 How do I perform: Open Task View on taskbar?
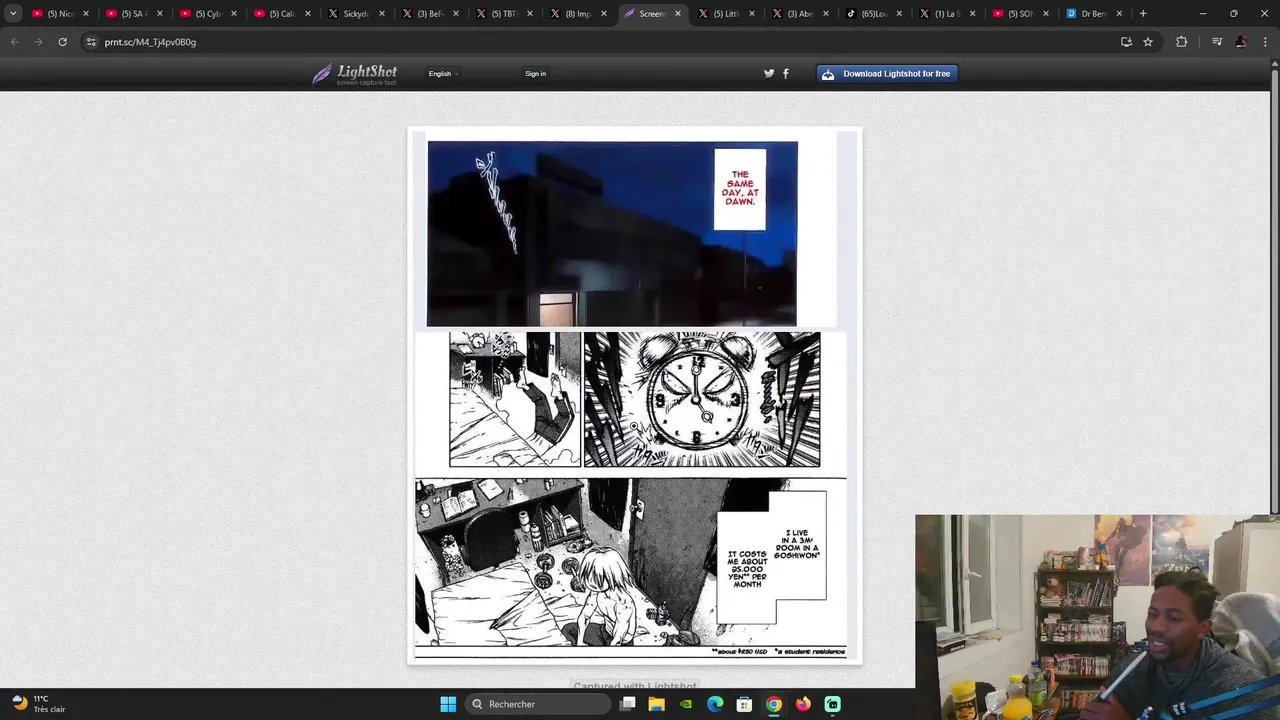[x=627, y=704]
